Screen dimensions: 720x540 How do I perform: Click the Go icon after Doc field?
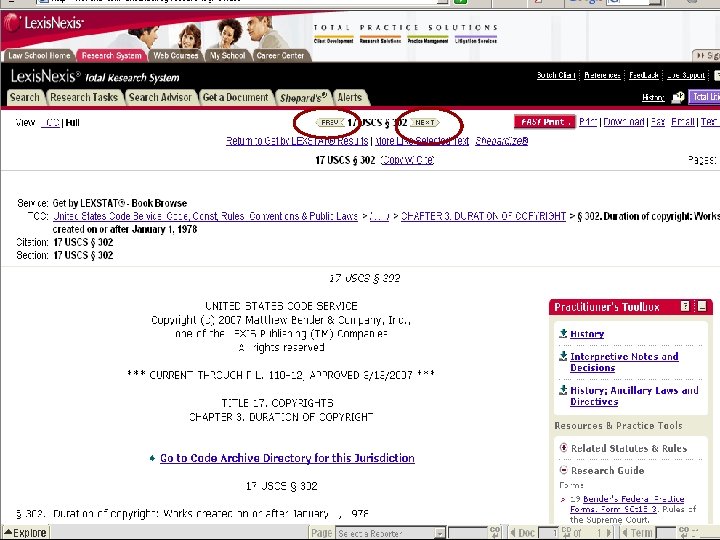coord(566,533)
